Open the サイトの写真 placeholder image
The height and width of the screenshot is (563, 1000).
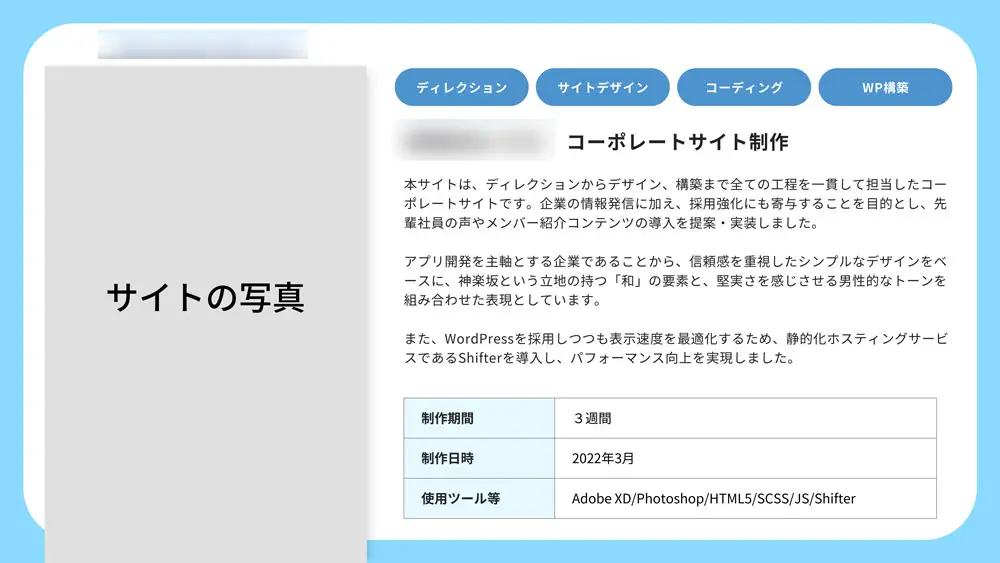click(205, 314)
